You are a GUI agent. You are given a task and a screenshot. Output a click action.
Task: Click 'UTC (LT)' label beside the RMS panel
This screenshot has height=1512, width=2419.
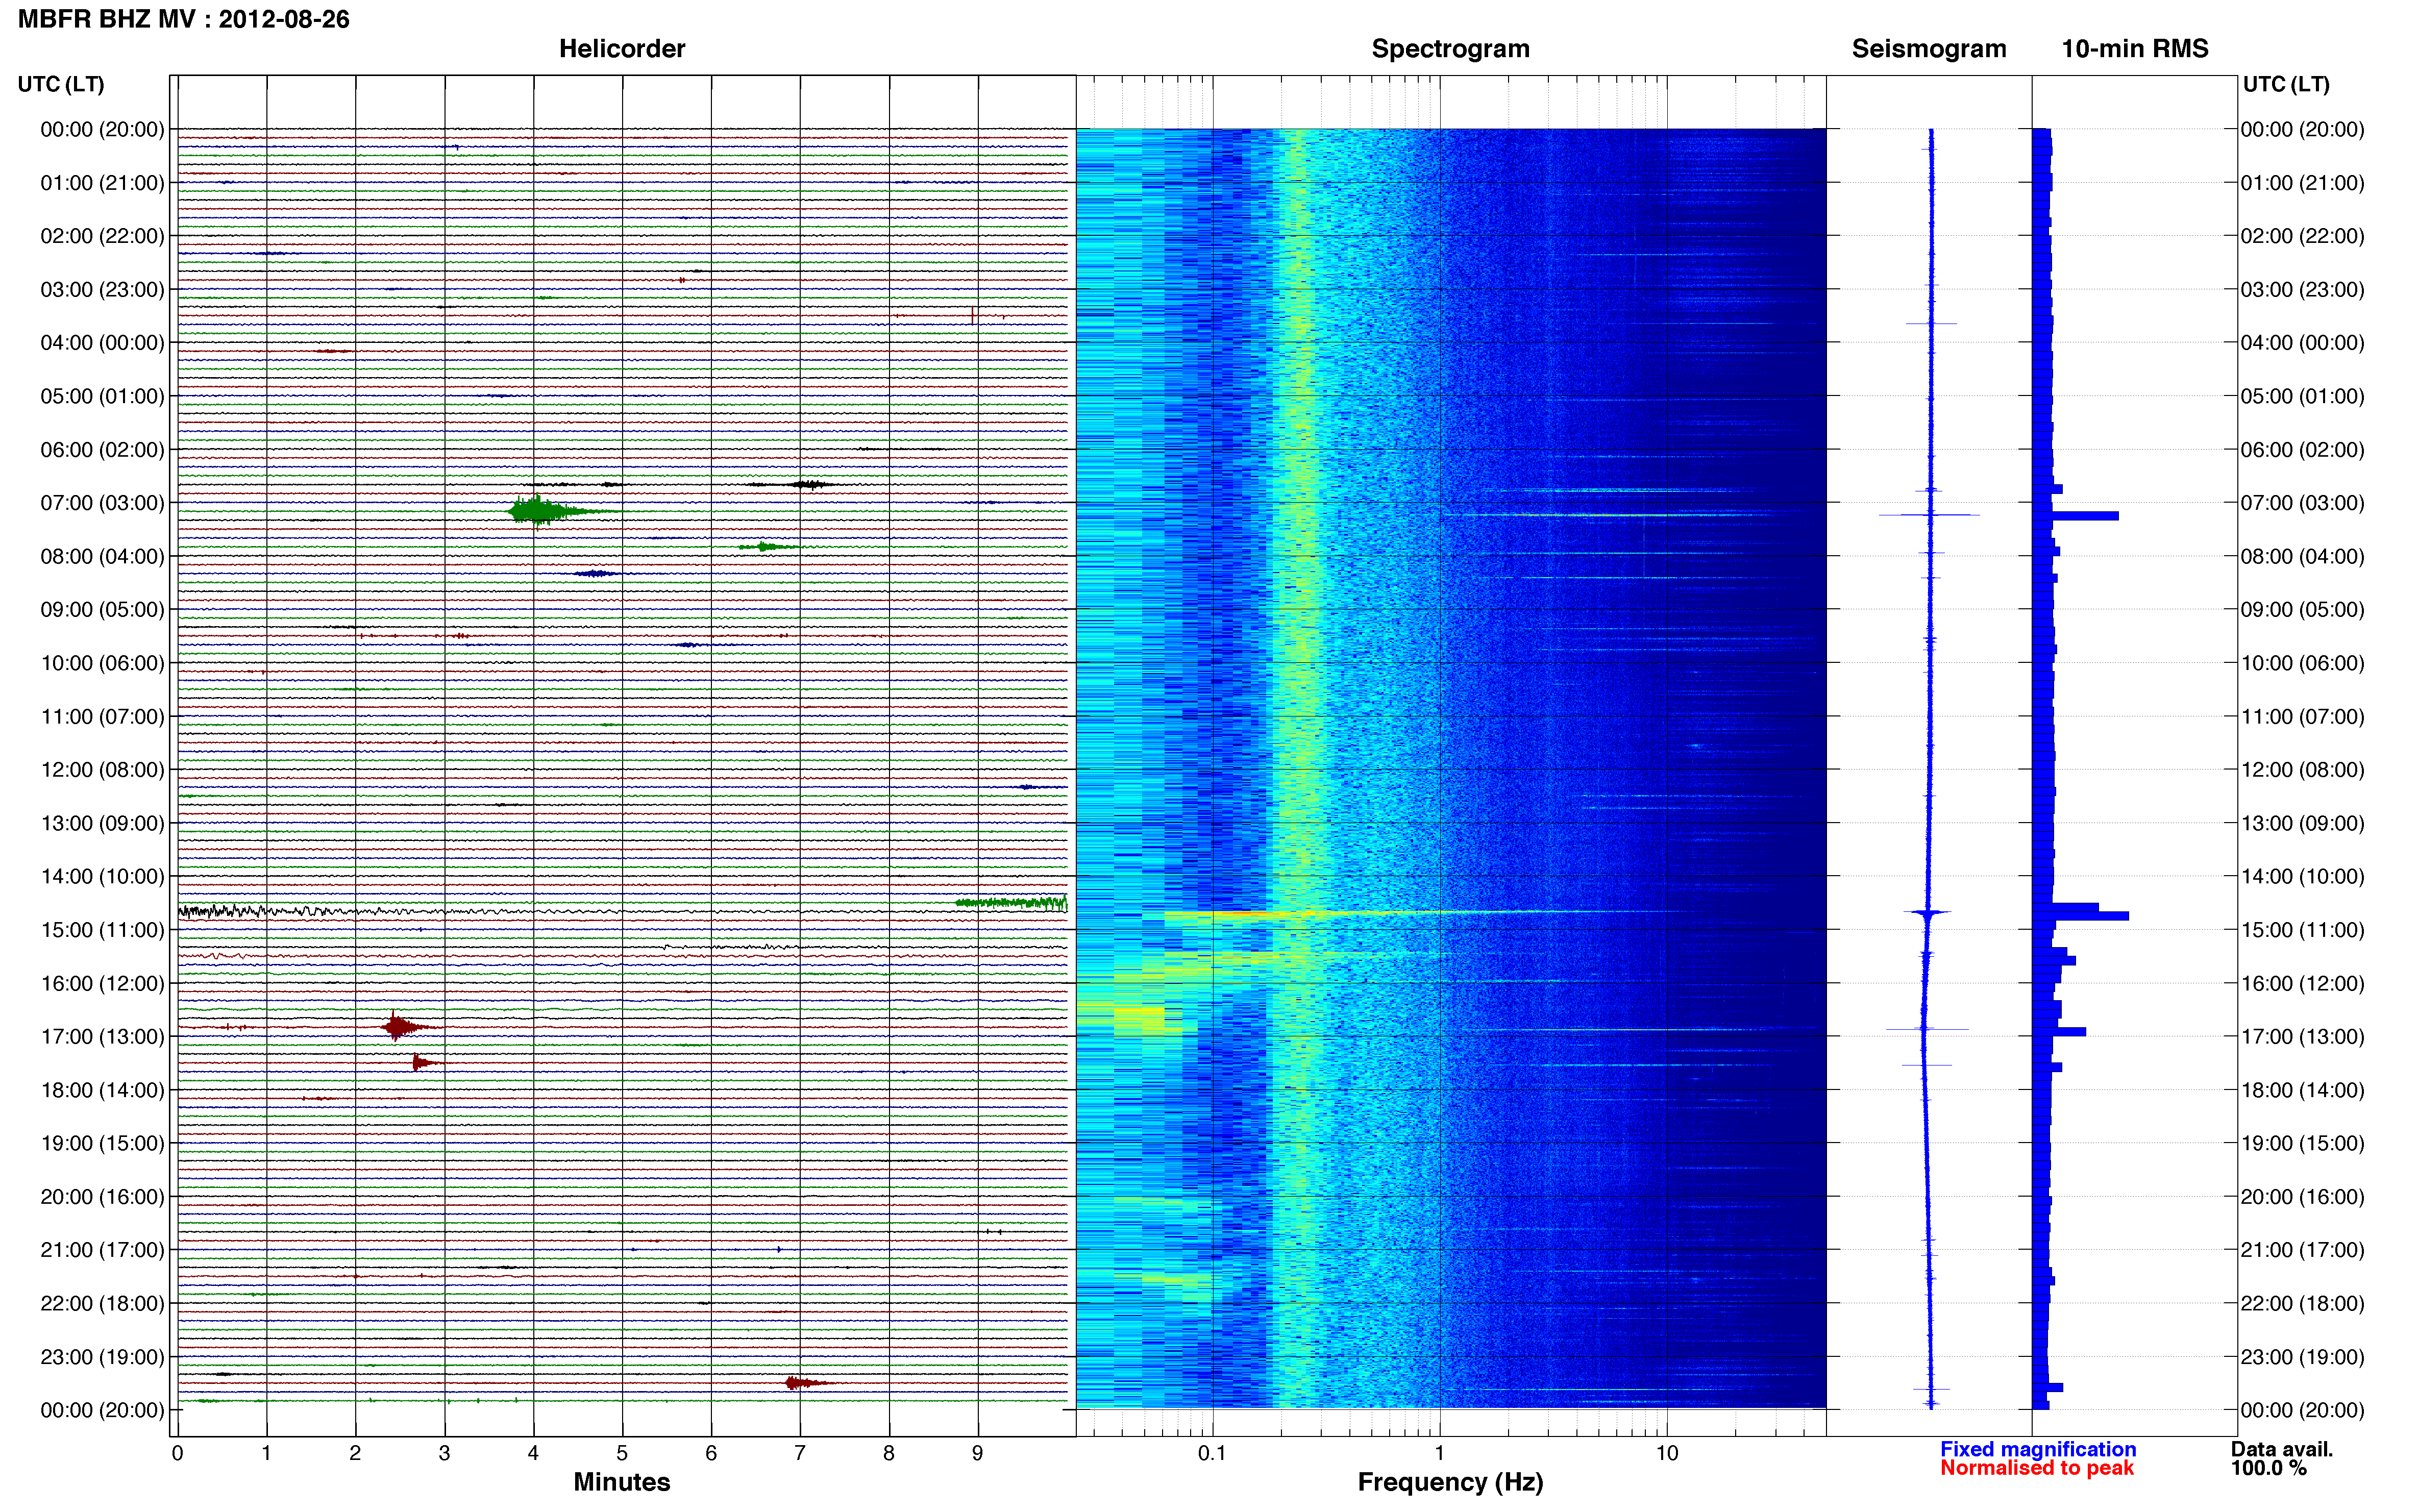pyautogui.click(x=2286, y=84)
